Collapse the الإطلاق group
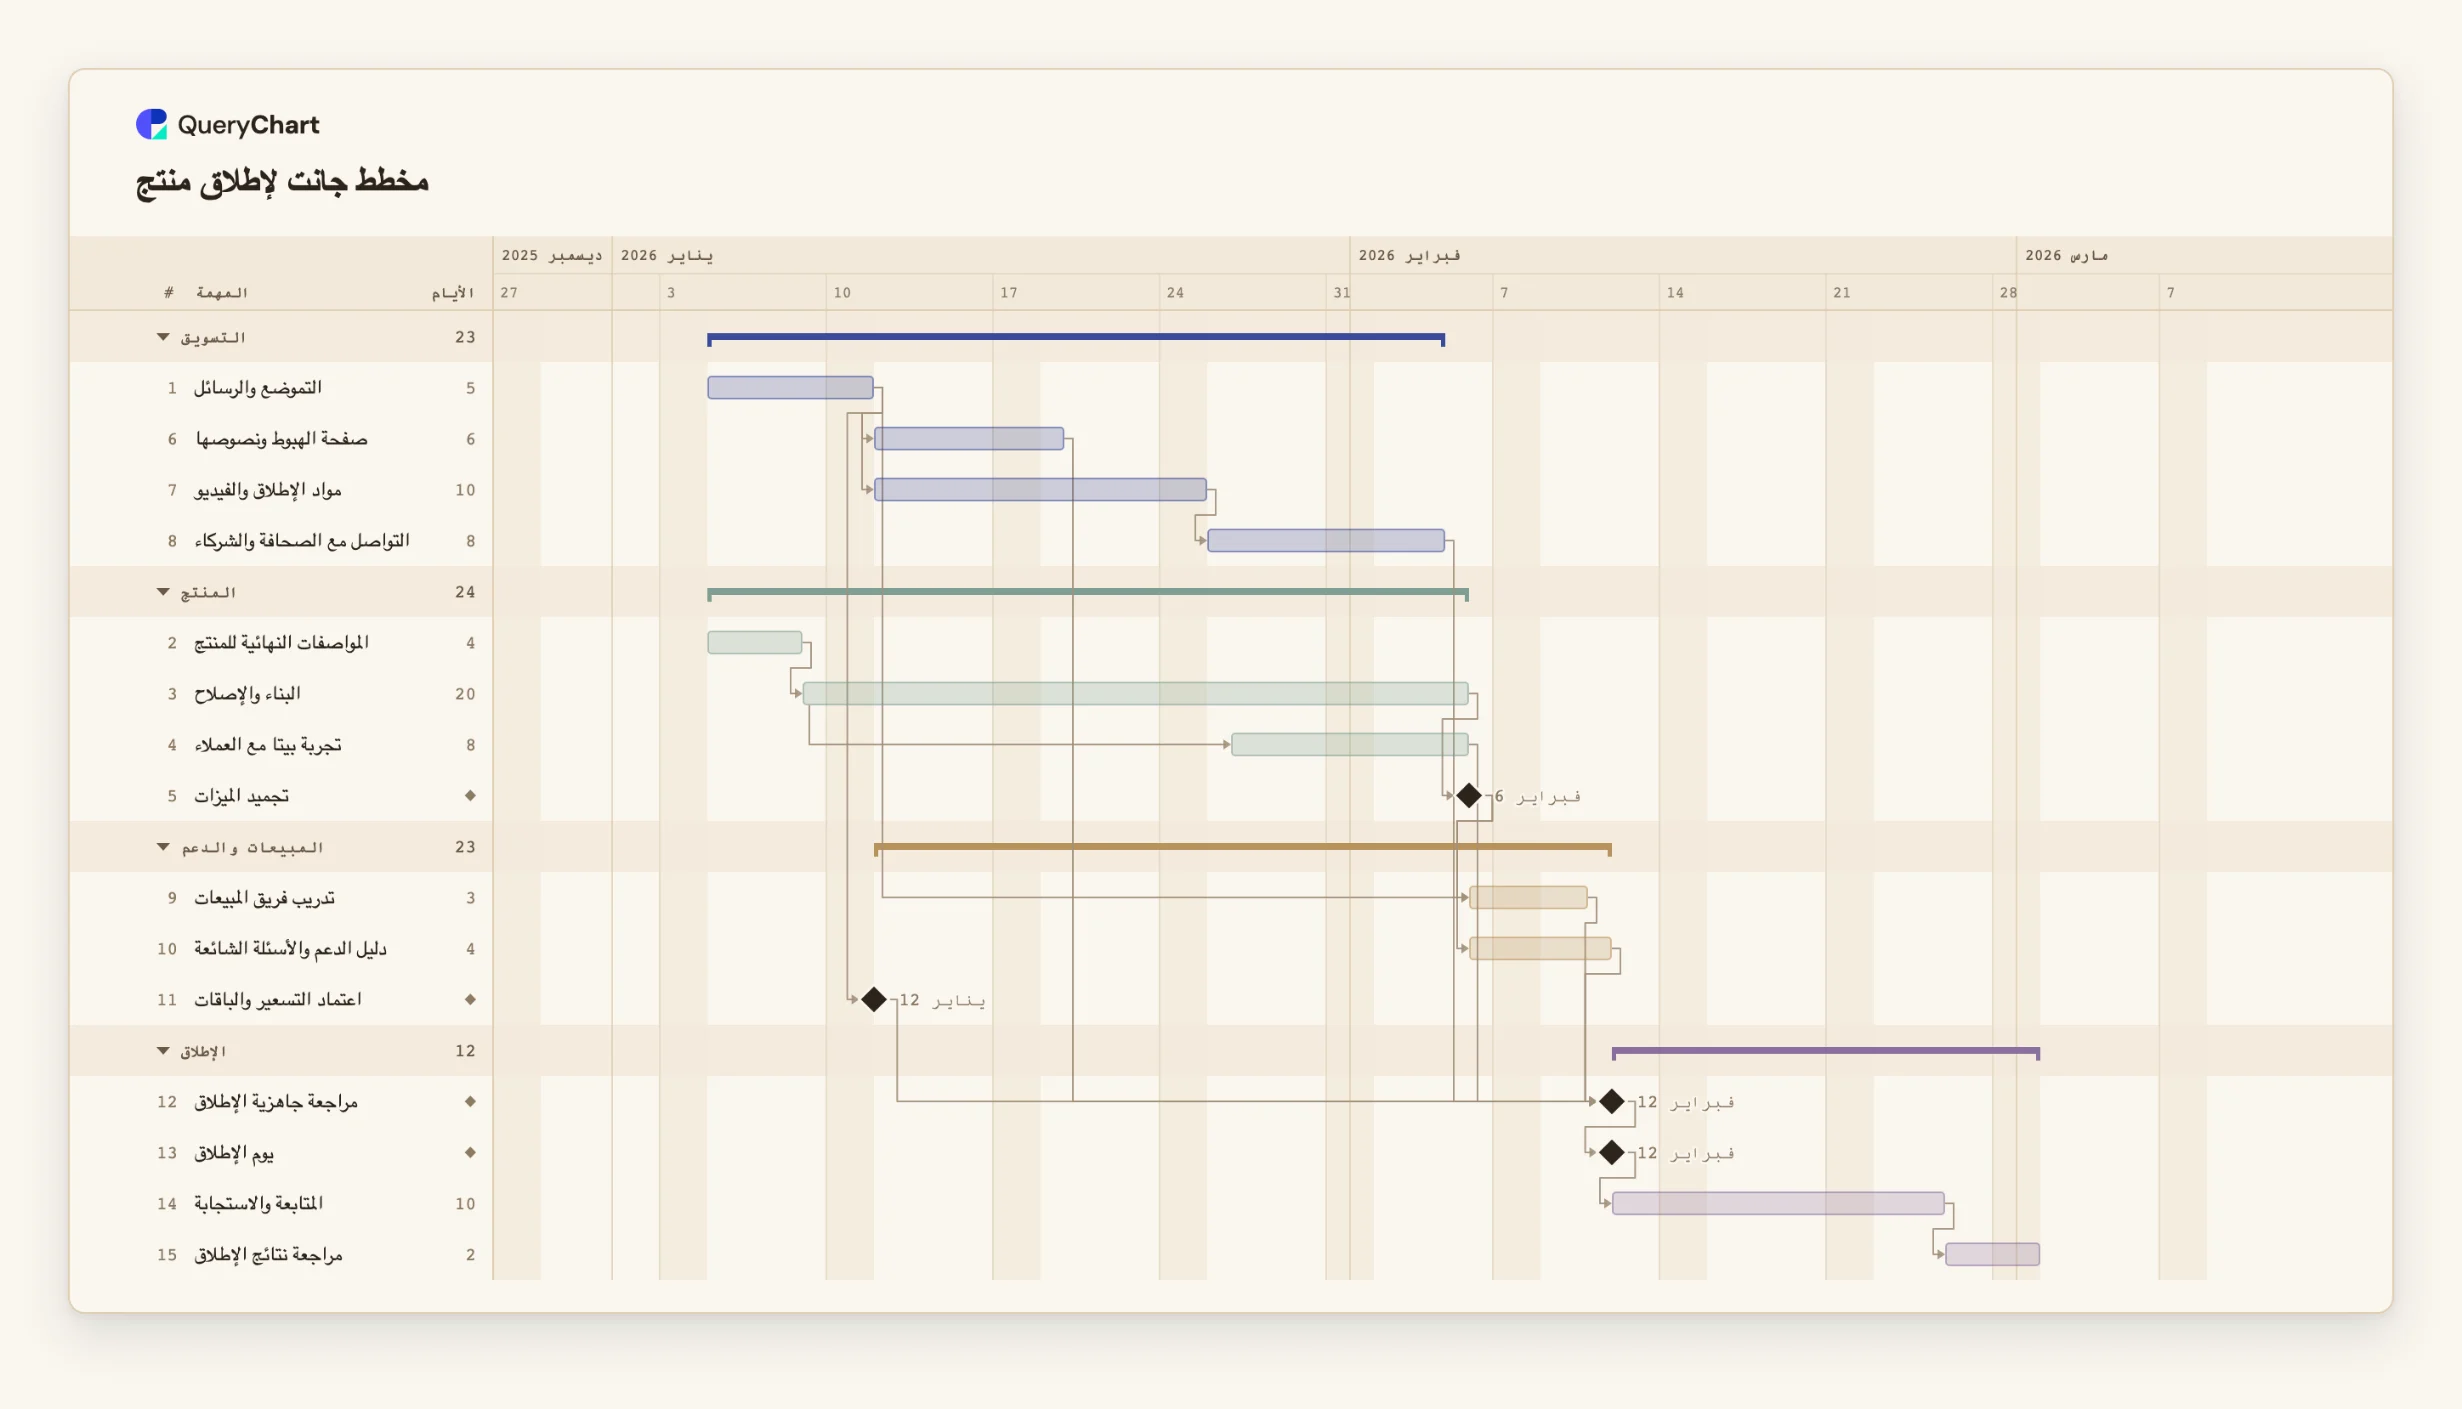2462x1409 pixels. tap(163, 1051)
